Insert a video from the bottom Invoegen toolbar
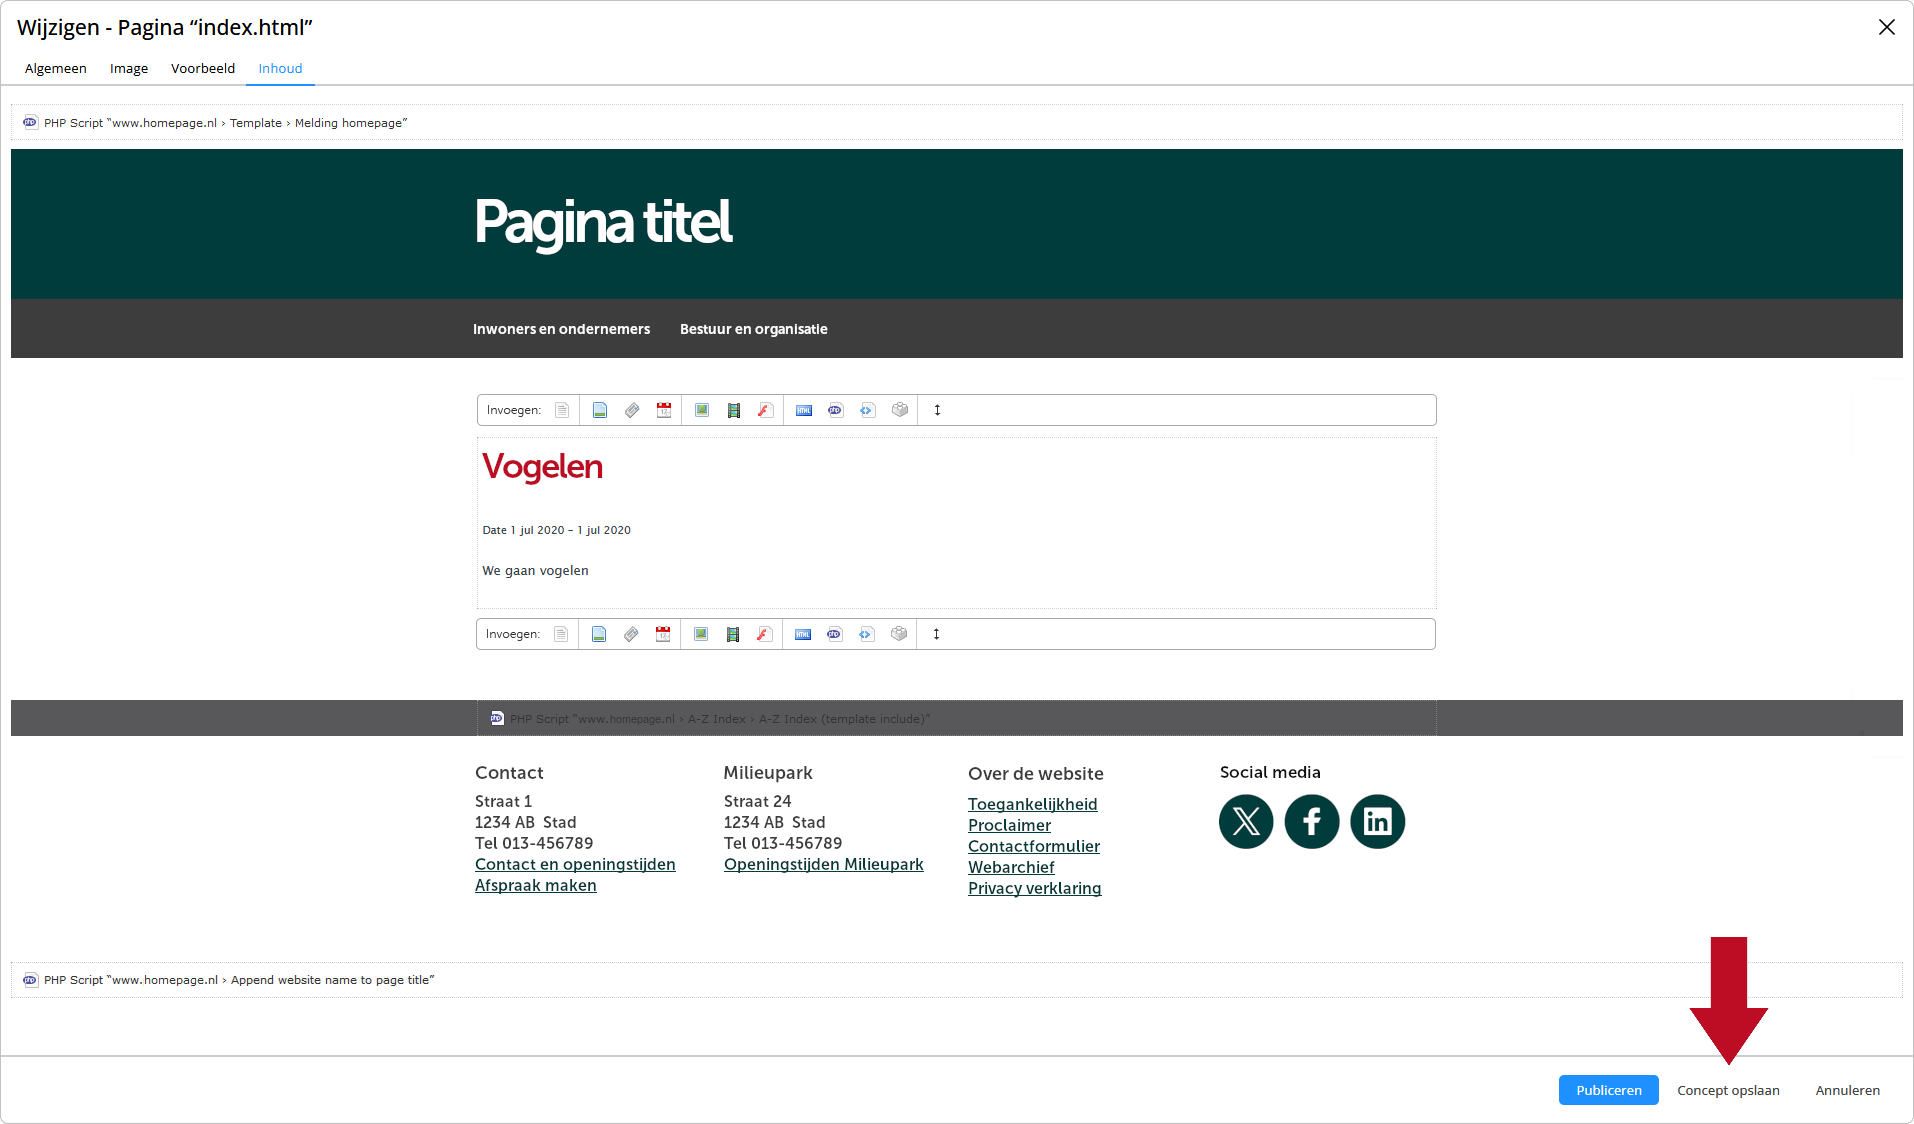 tap(733, 634)
